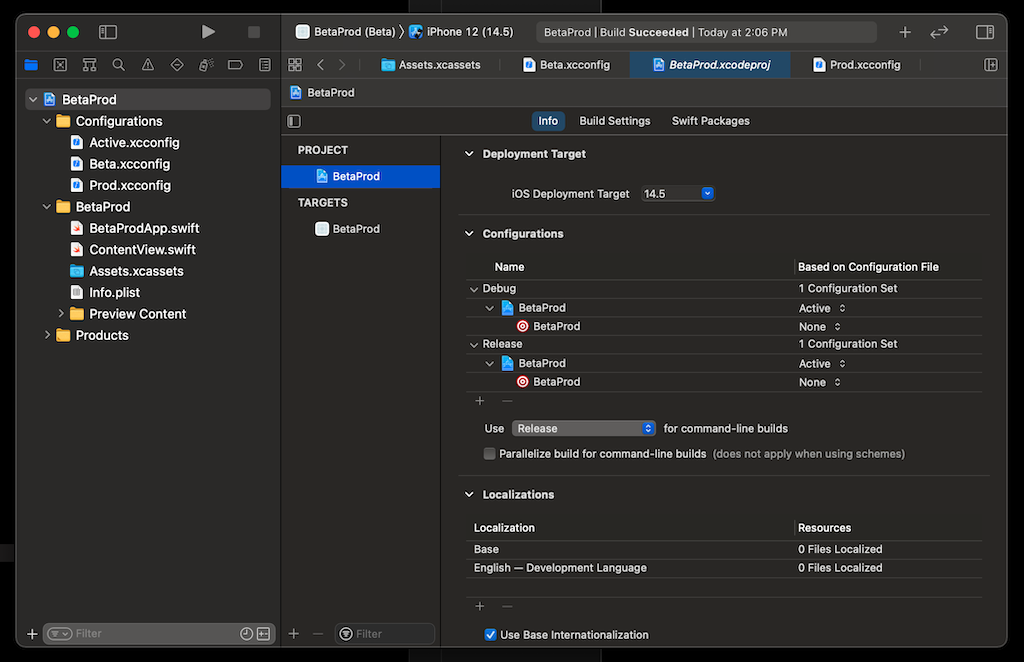This screenshot has height=662, width=1024.
Task: Switch to the Swift Packages tab
Action: click(x=711, y=121)
